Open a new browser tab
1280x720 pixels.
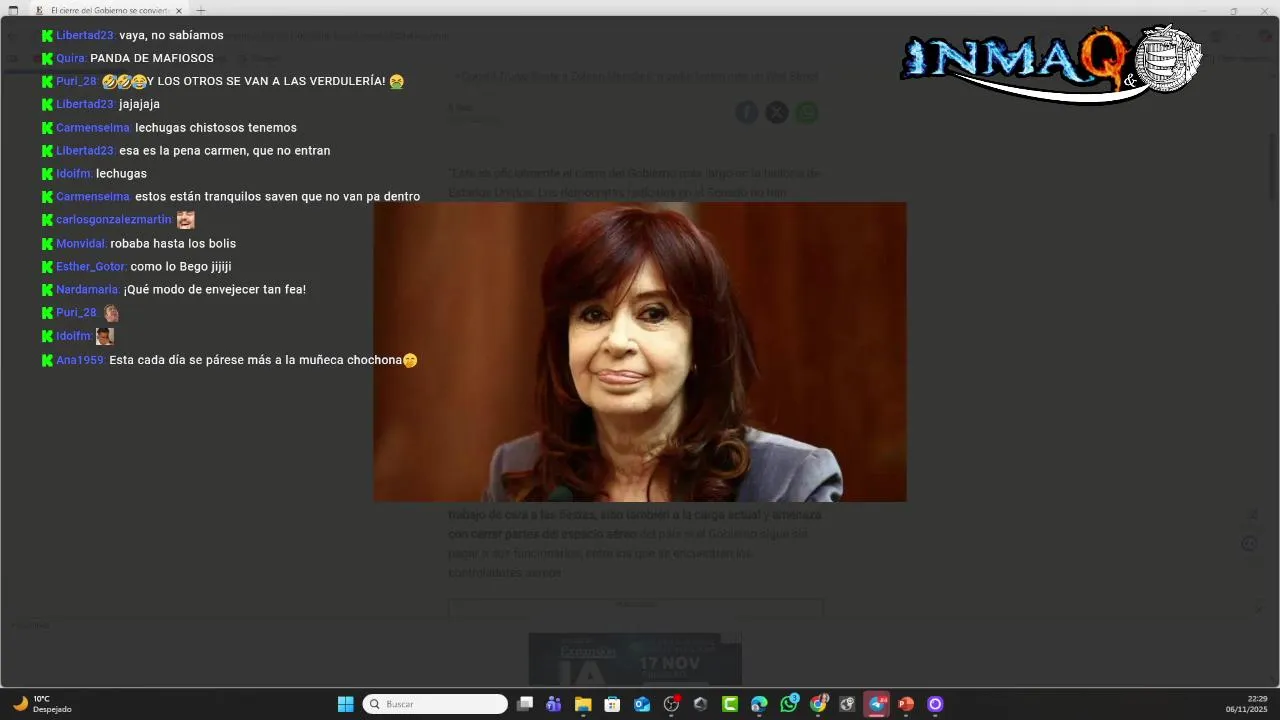pyautogui.click(x=201, y=10)
